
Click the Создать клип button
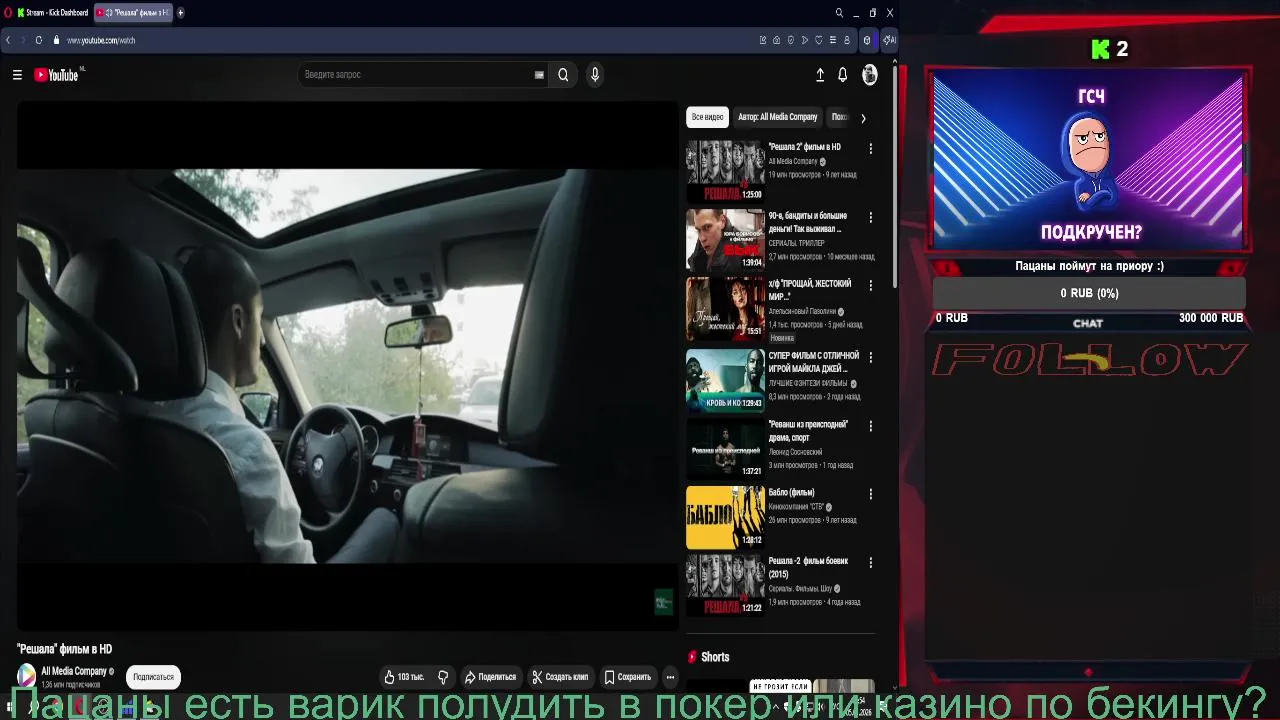[x=559, y=677]
